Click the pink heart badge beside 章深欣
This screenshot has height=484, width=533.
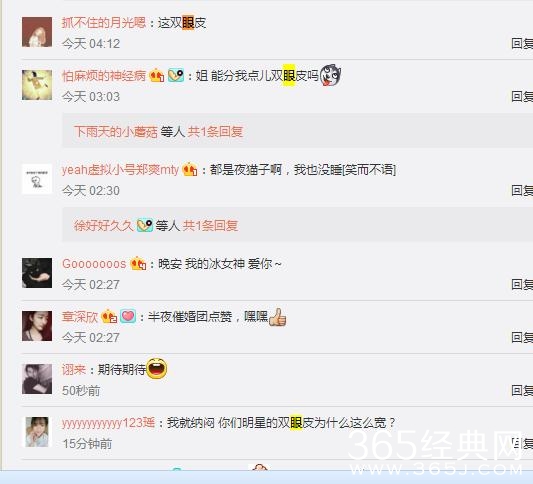(128, 316)
